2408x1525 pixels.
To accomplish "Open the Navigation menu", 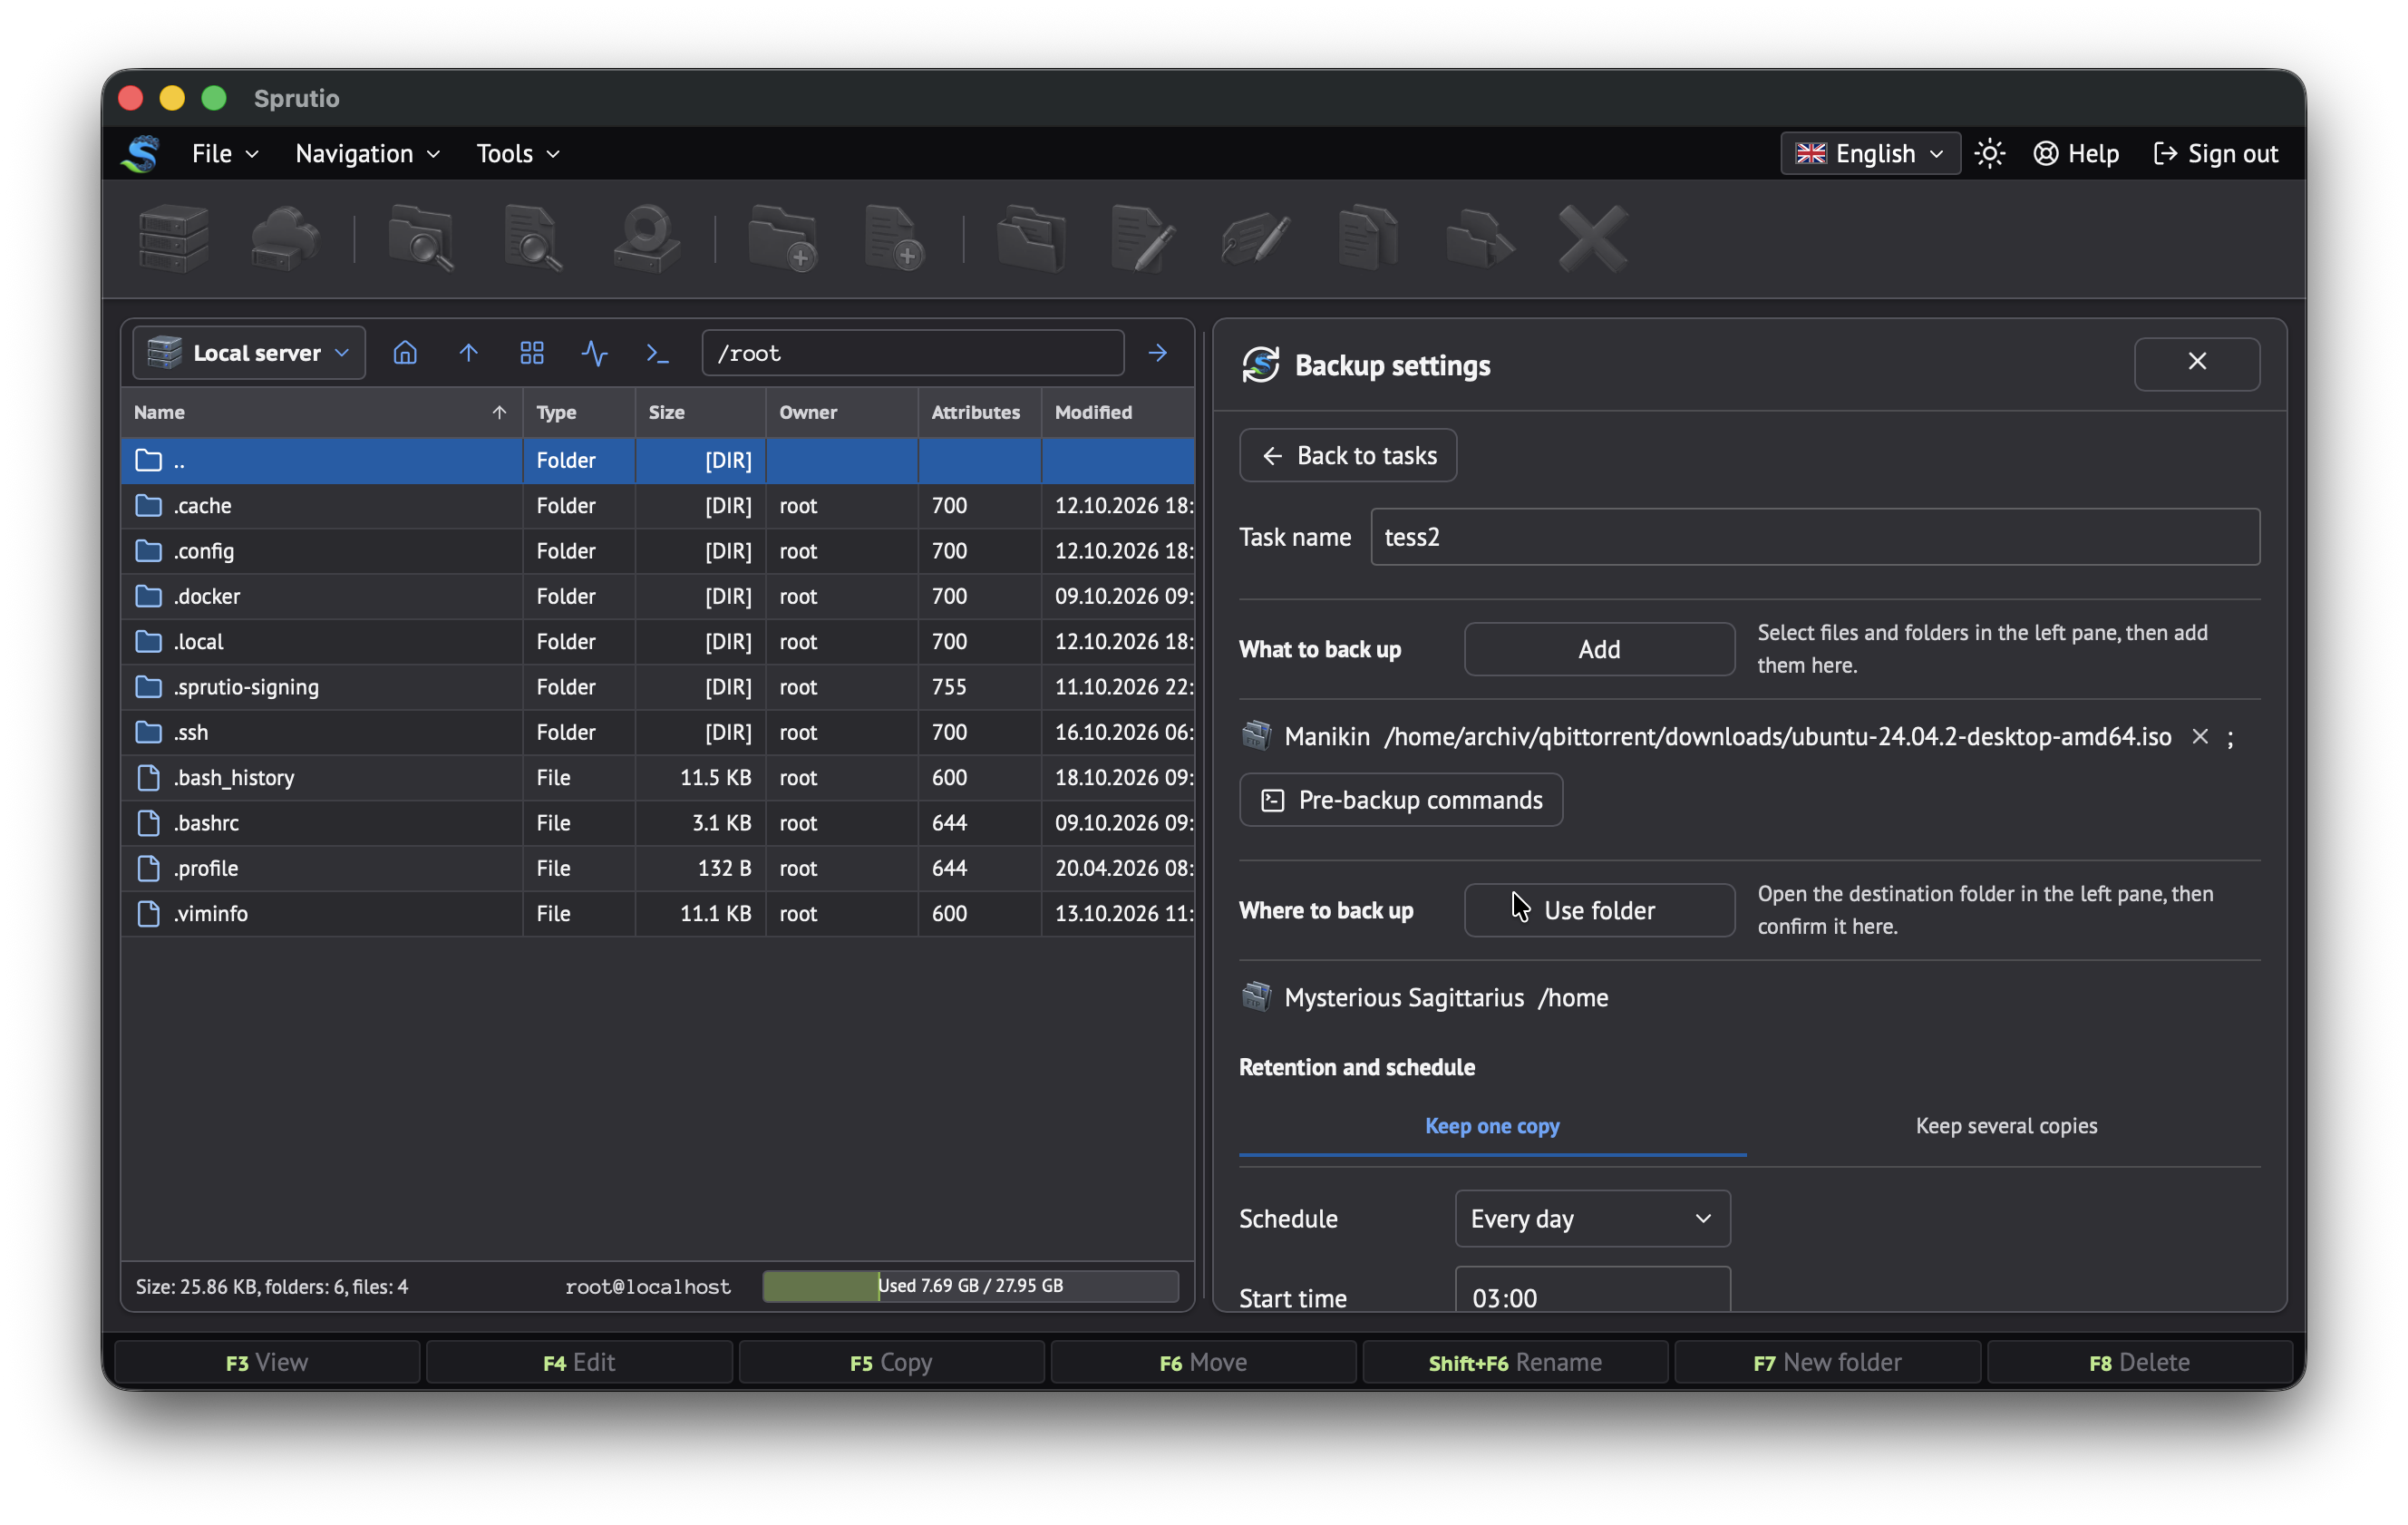I will (x=367, y=153).
